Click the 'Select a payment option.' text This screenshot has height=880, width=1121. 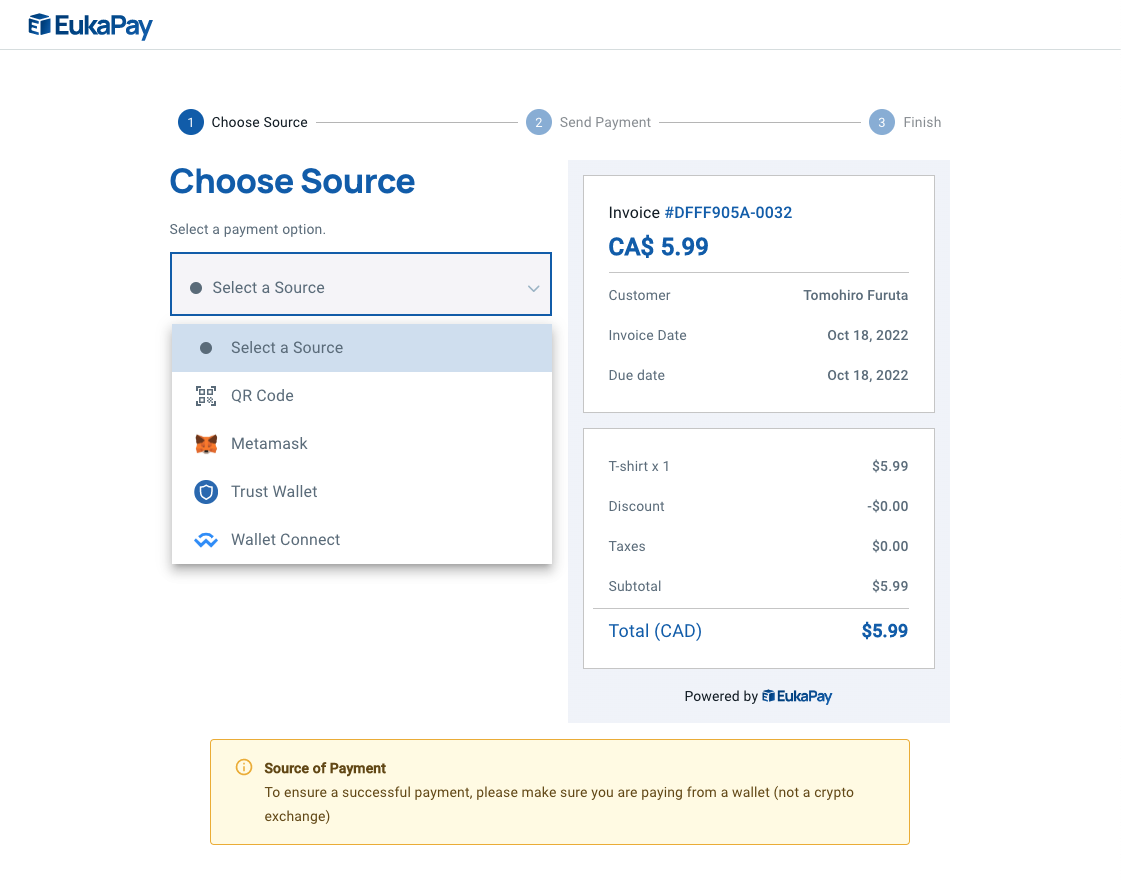click(x=247, y=229)
